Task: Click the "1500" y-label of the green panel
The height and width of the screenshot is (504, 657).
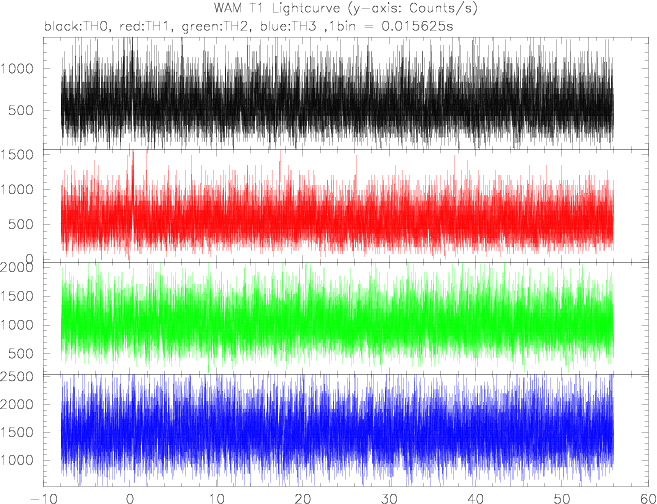Action: pyautogui.click(x=16, y=296)
